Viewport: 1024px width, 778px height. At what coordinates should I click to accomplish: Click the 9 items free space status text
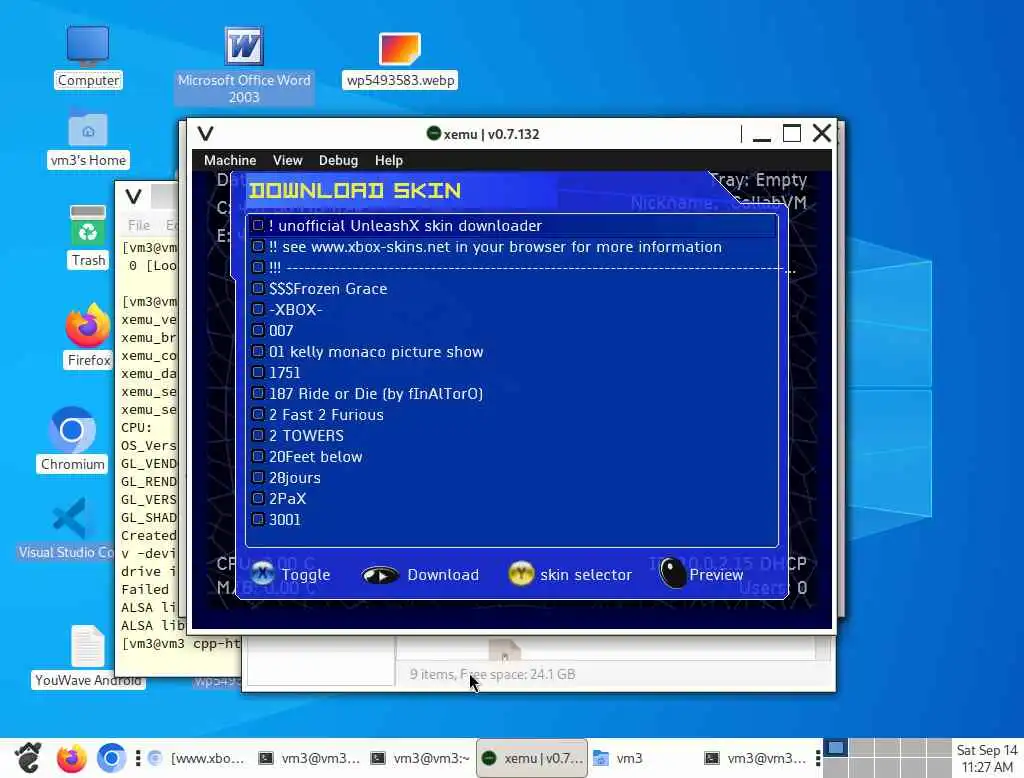(492, 674)
